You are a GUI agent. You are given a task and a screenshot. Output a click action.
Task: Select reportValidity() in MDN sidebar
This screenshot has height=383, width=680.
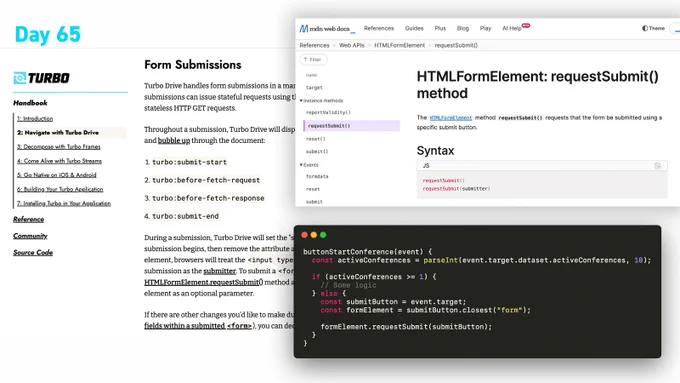[x=328, y=112]
